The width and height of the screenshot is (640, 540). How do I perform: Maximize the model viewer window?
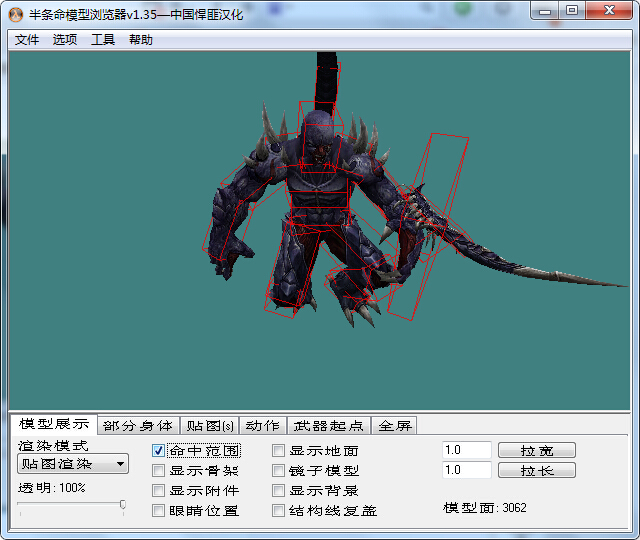[572, 11]
